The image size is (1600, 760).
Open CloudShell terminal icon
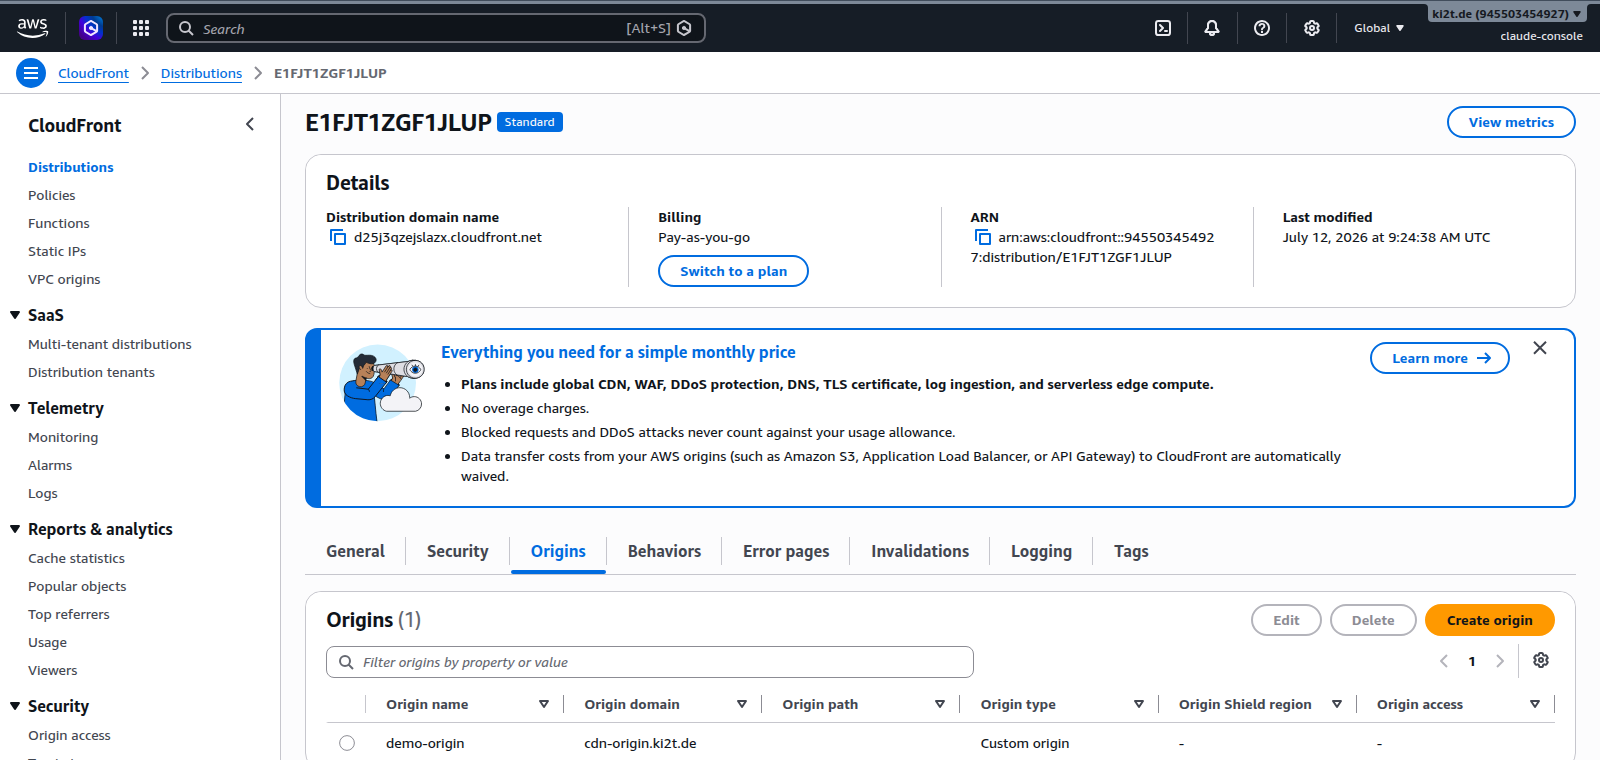coord(1163,28)
